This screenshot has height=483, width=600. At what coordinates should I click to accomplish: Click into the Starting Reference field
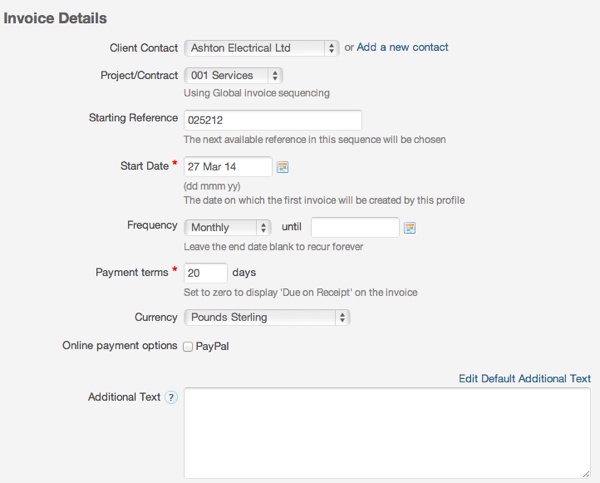coord(272,120)
